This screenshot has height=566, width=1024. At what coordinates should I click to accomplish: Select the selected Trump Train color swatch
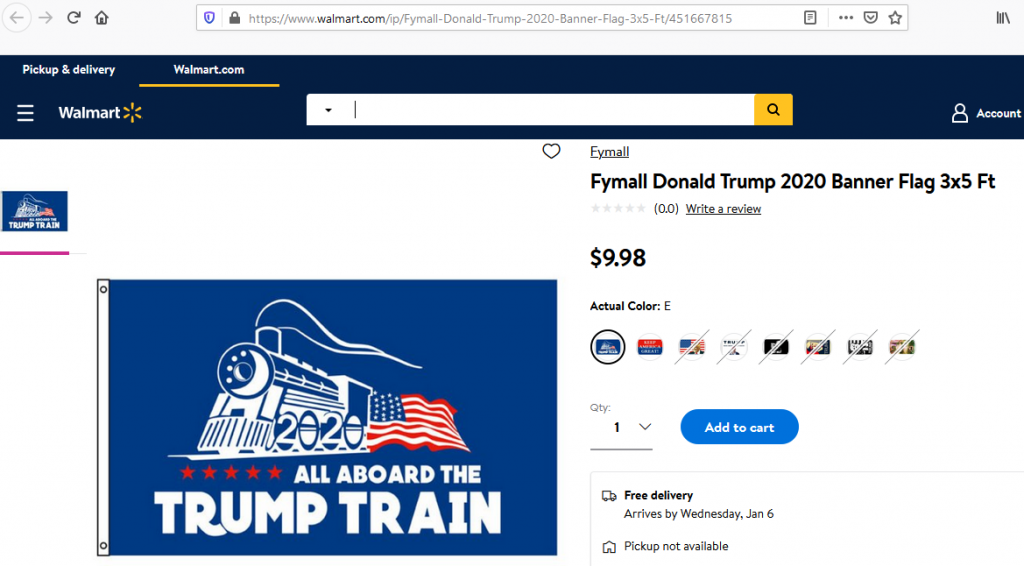click(x=607, y=347)
